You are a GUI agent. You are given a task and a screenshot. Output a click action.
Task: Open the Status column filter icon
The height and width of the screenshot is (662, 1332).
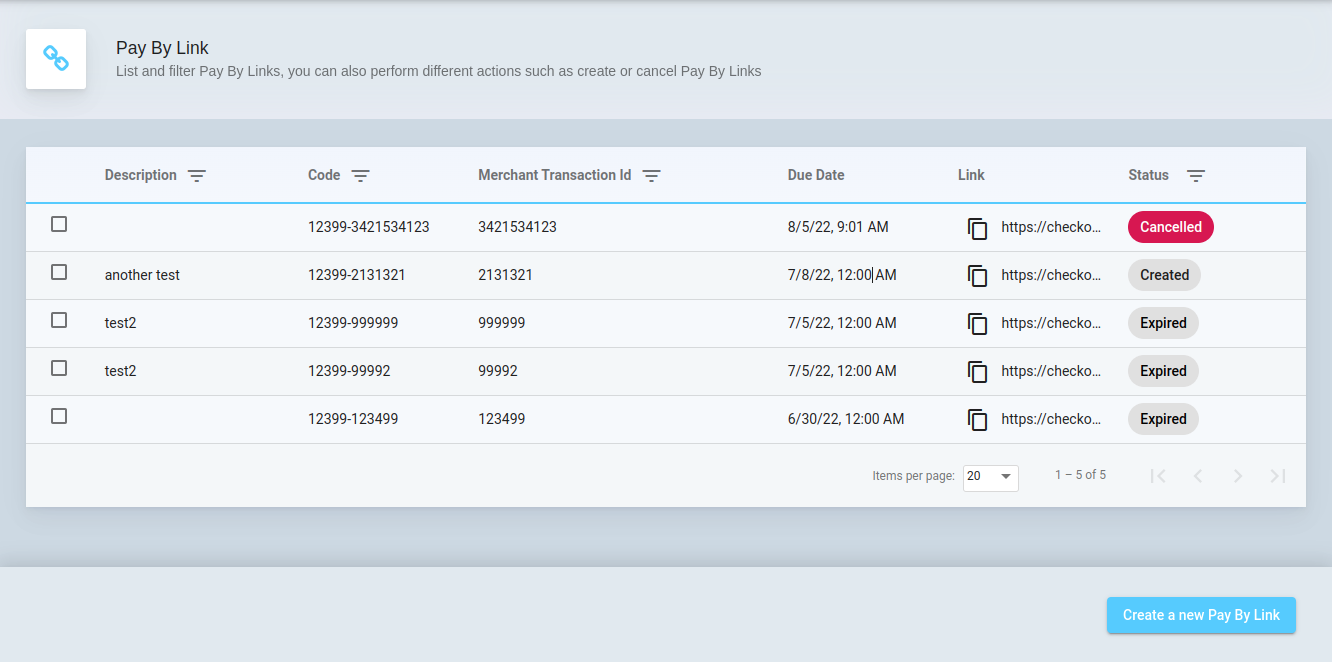click(1195, 176)
